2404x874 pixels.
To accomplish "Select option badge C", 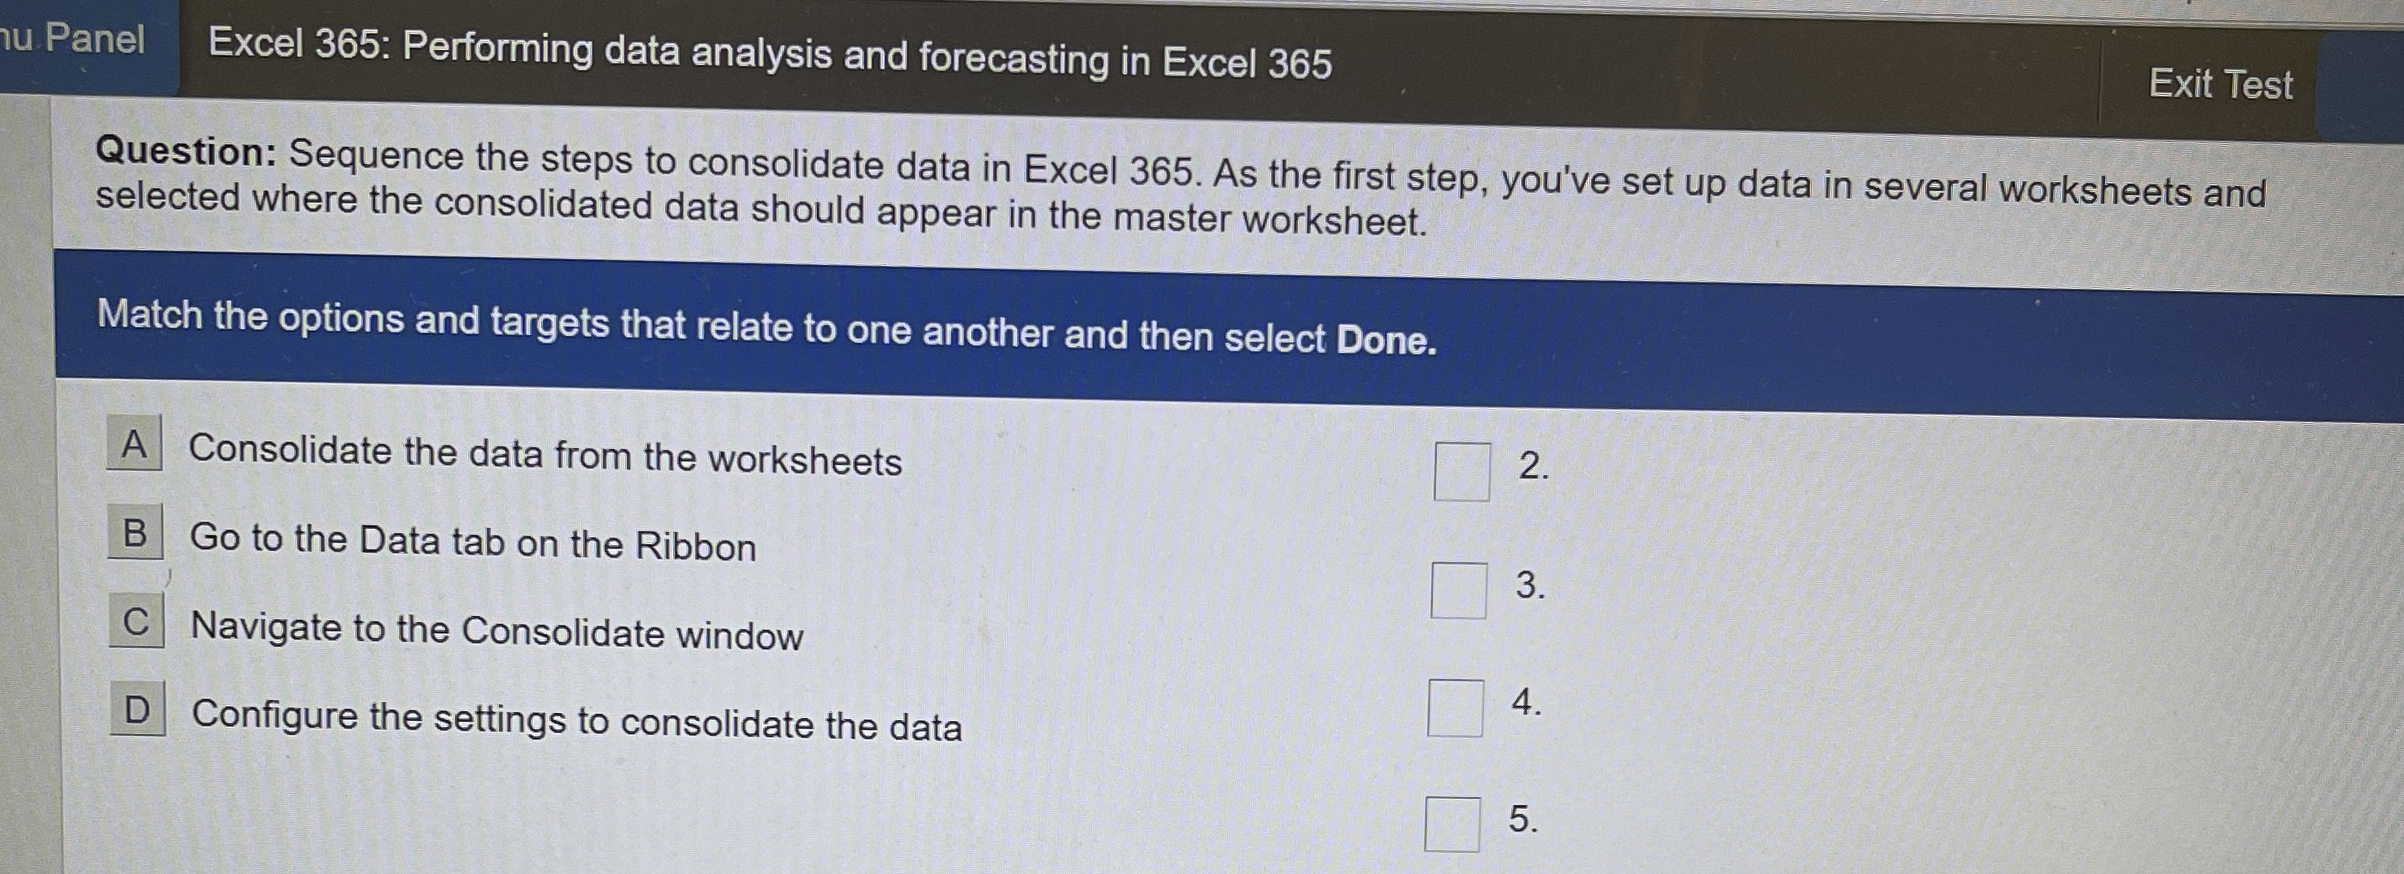I will pyautogui.click(x=135, y=624).
